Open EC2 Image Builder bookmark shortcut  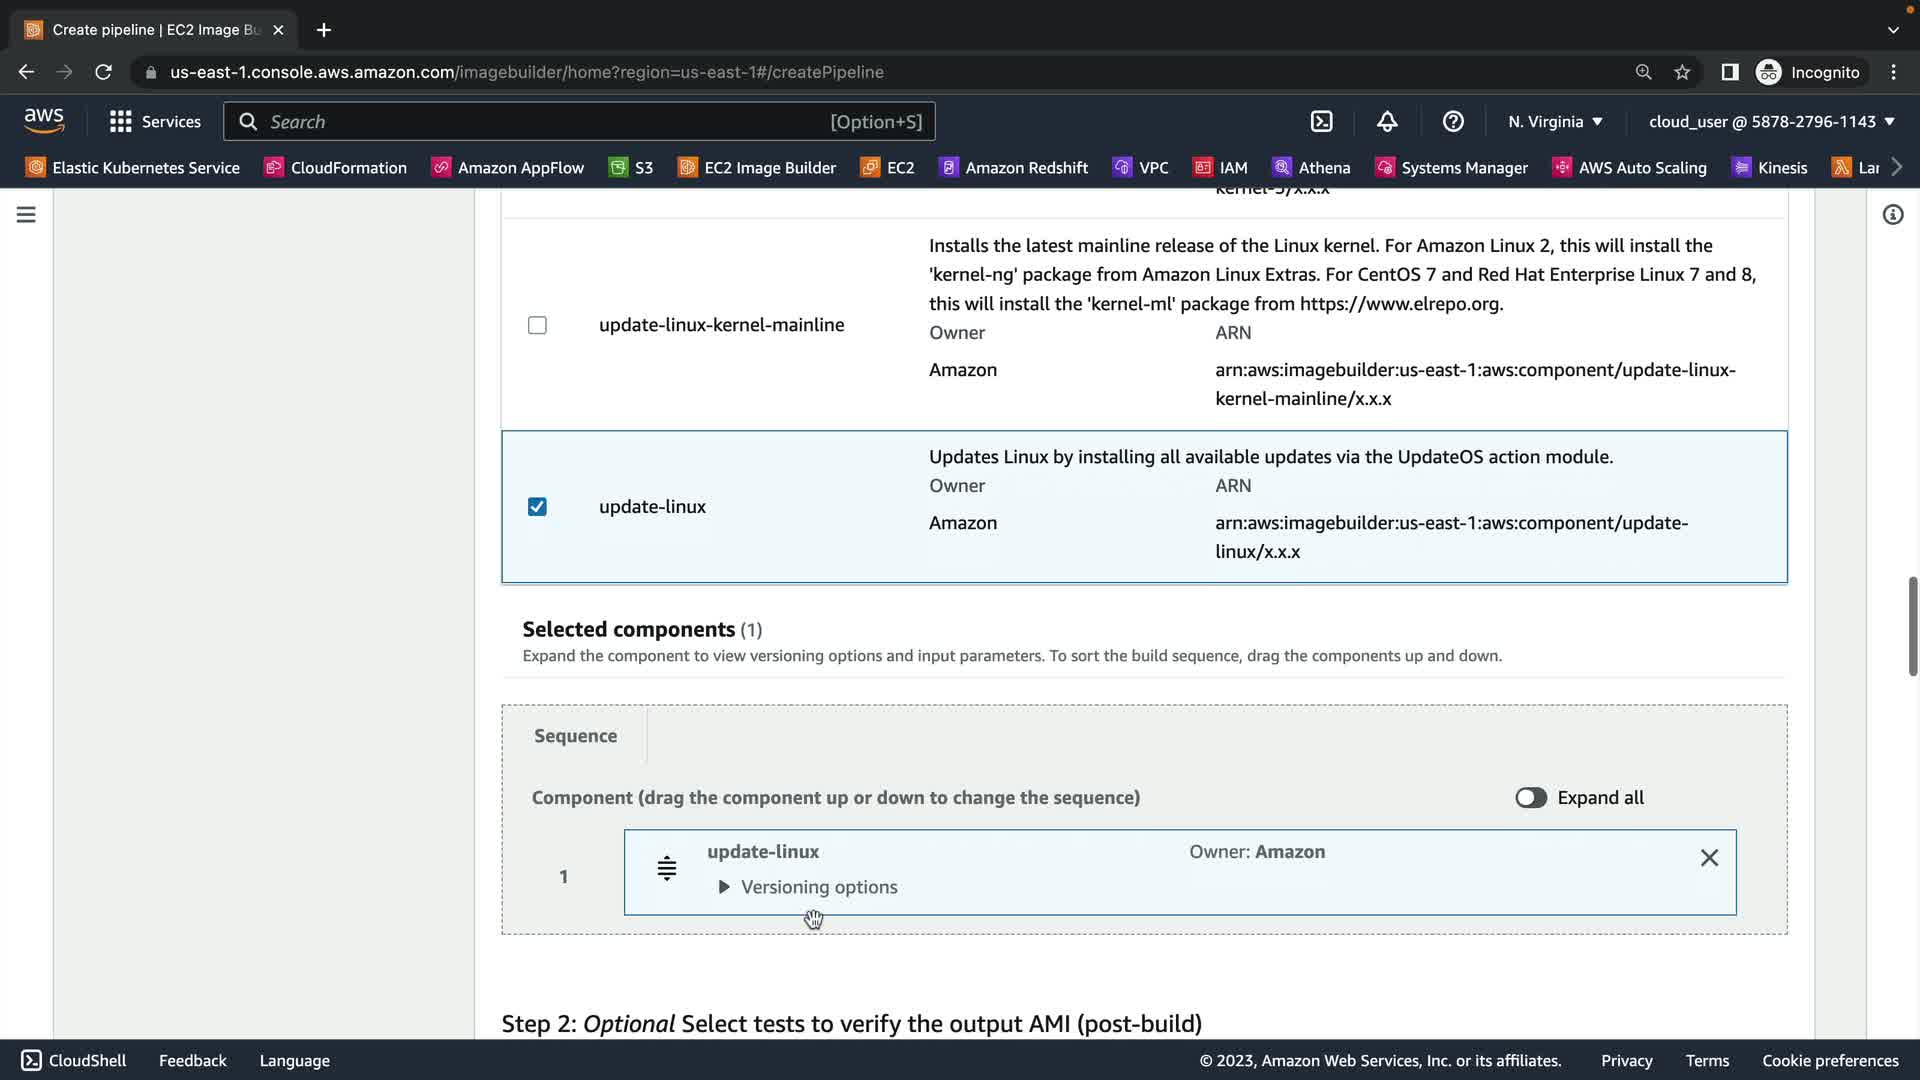[x=757, y=168]
